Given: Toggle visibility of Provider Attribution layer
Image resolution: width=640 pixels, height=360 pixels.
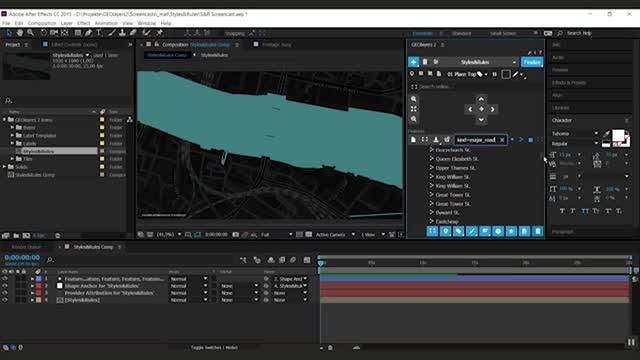Looking at the screenshot, I should [5, 293].
